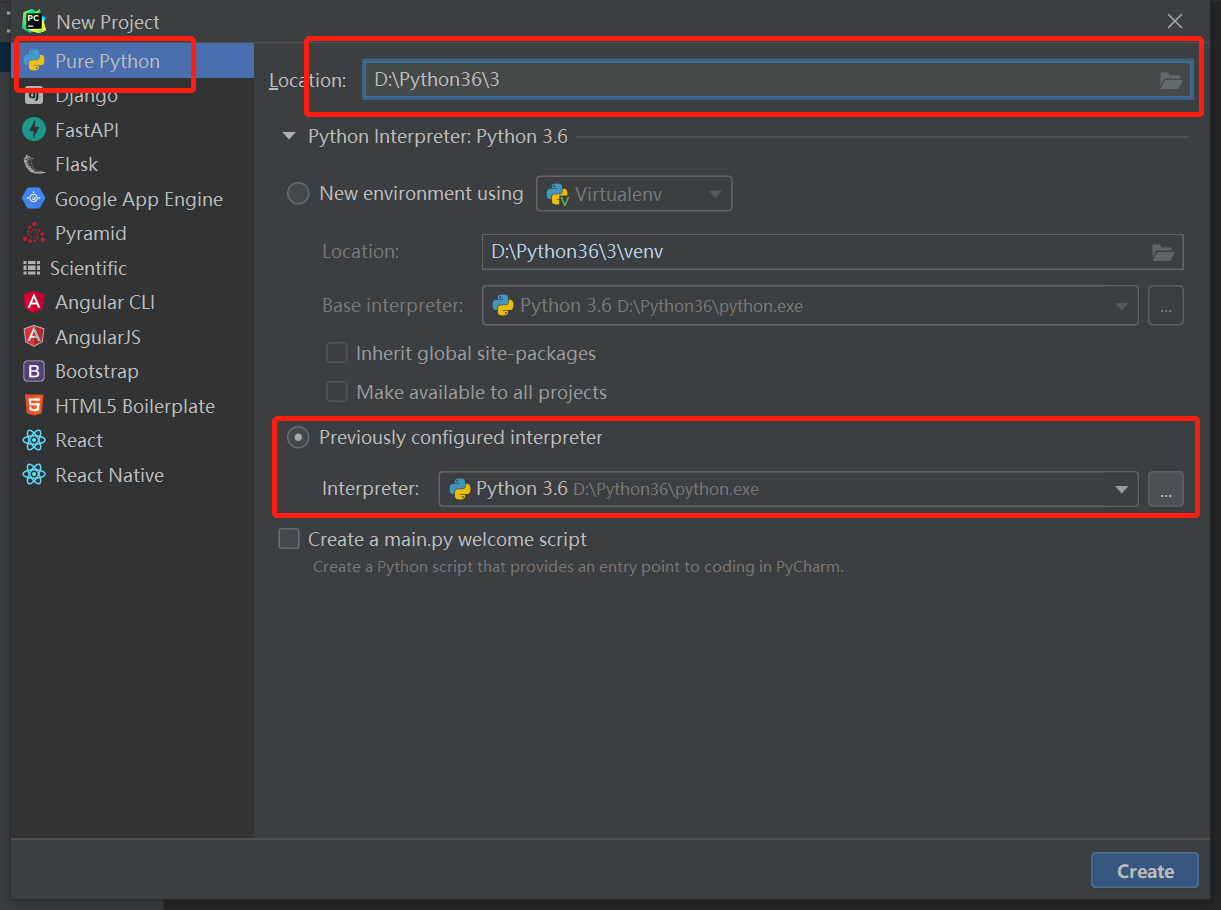The width and height of the screenshot is (1221, 910).
Task: Select Django project type
Action: [x=132, y=96]
